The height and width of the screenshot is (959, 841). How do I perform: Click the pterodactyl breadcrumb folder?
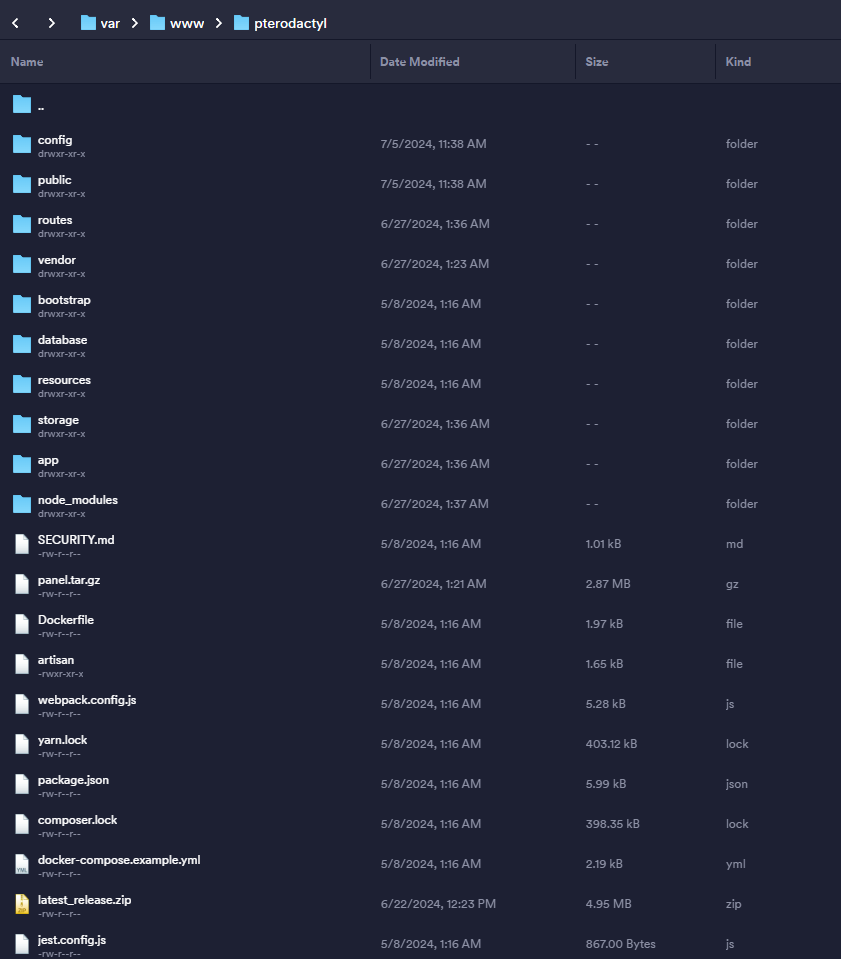point(281,23)
